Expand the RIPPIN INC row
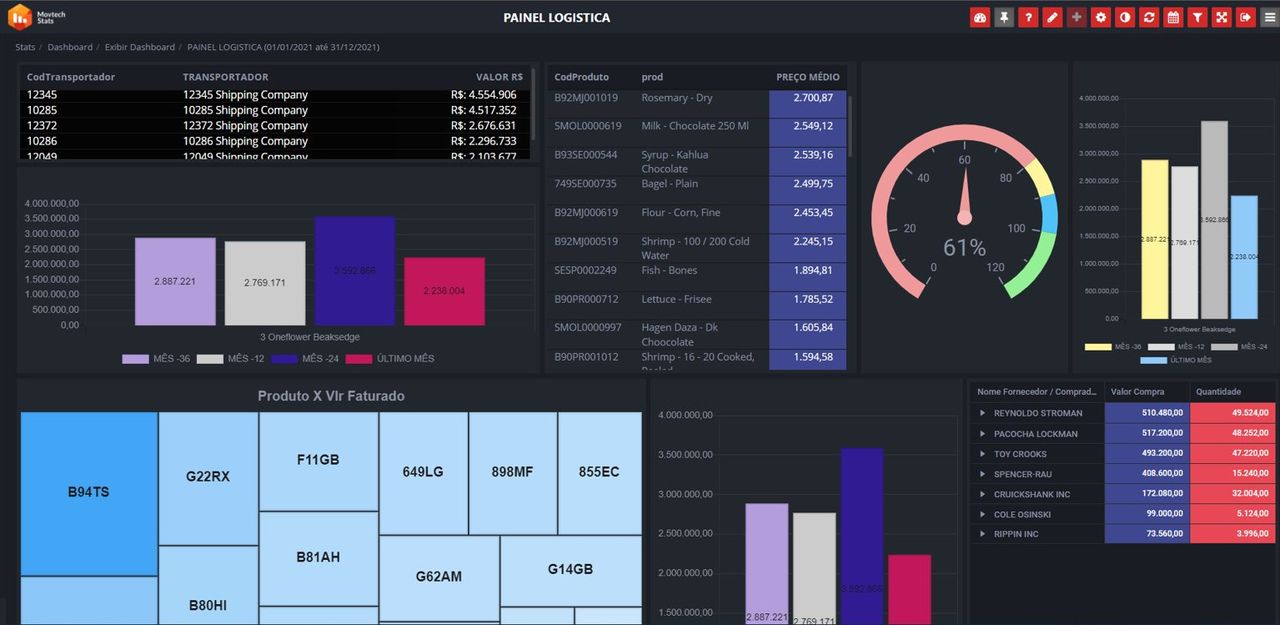The height and width of the screenshot is (625, 1280). tap(982, 533)
